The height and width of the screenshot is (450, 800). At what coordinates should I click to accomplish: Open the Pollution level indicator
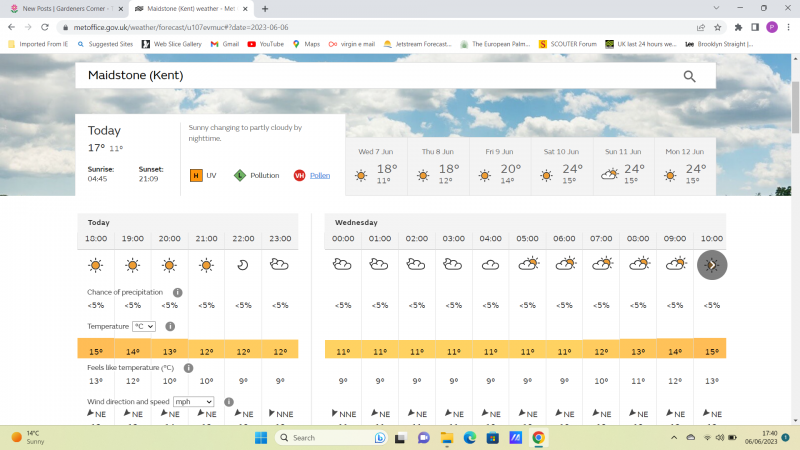pos(257,176)
